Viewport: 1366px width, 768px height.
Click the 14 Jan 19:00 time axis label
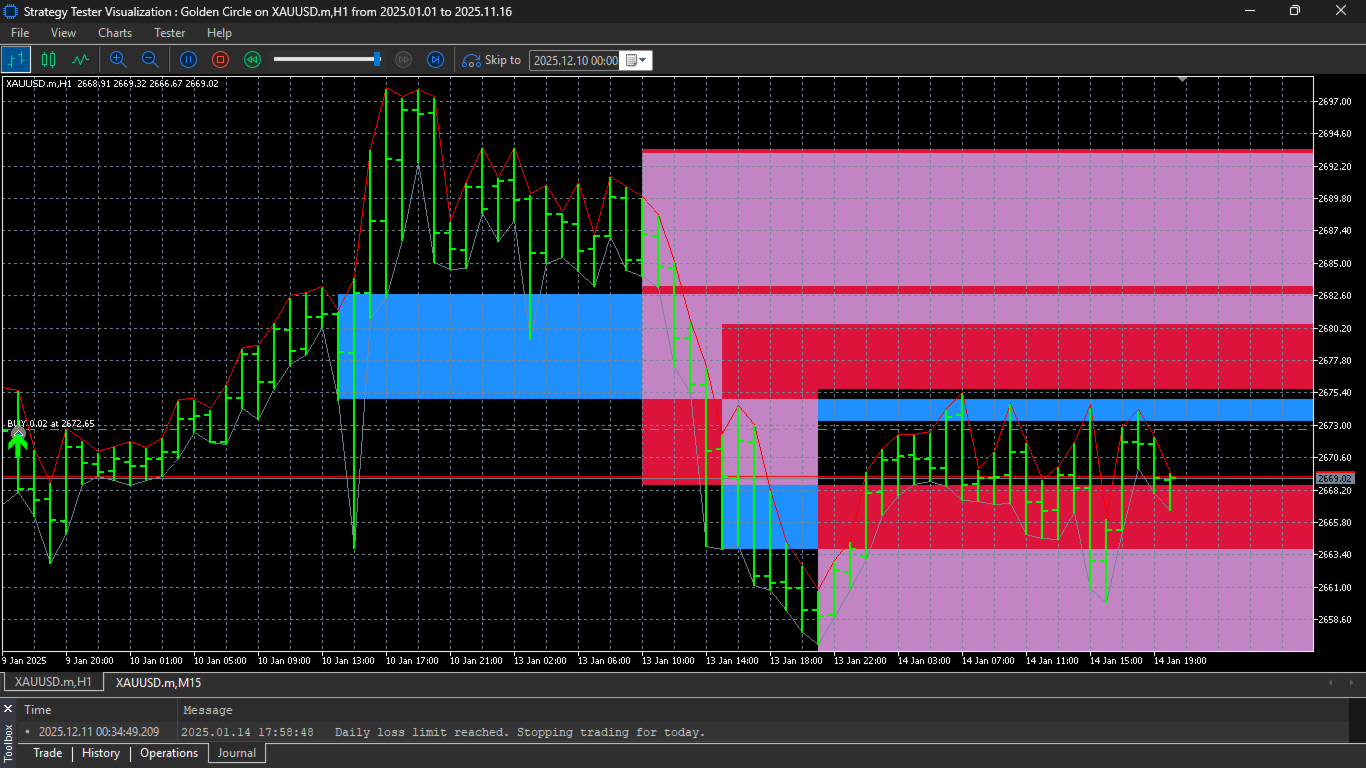[1180, 660]
